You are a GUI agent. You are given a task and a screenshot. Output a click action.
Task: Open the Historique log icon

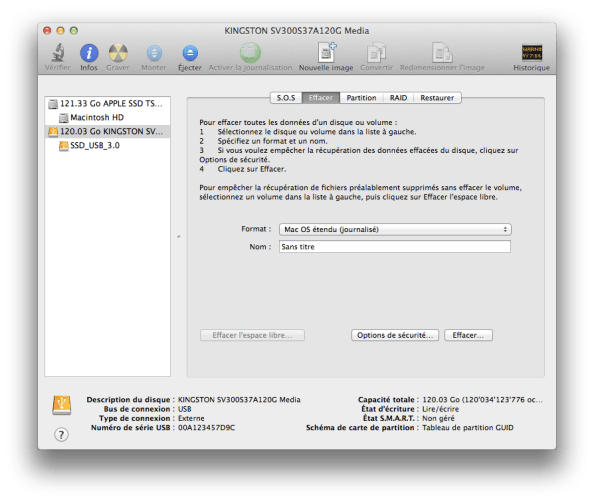click(531, 53)
